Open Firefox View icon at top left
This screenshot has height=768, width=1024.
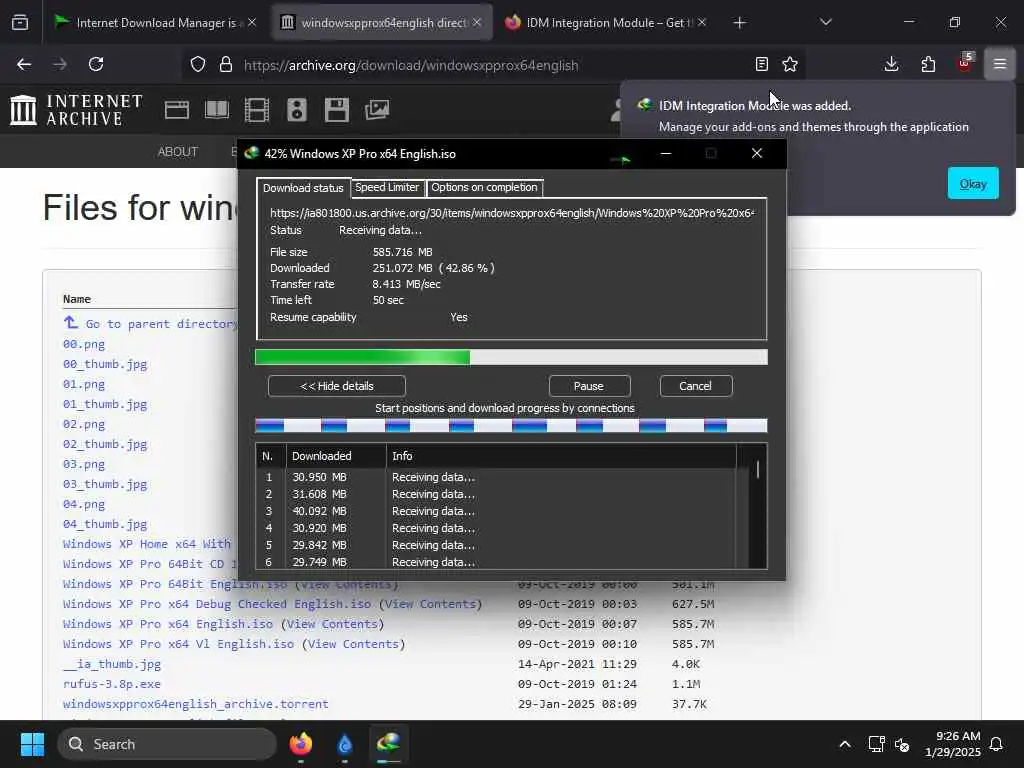pyautogui.click(x=20, y=22)
